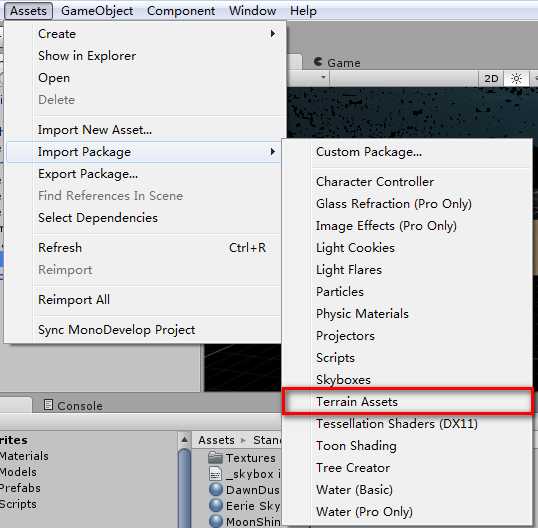Viewport: 538px width, 528px height.
Task: Click the project sidebar scrollbar thumb
Action: [x=184, y=487]
